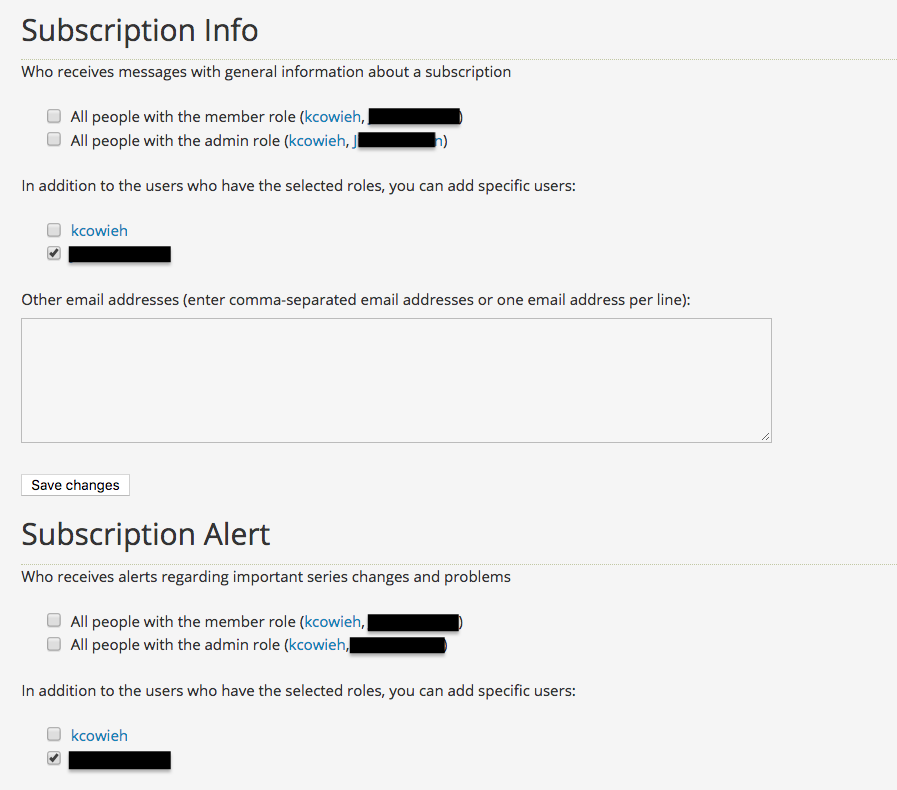Viewport: 897px width, 790px height.
Task: Enable admin role checkbox under Subscription Info
Action: coord(54,141)
